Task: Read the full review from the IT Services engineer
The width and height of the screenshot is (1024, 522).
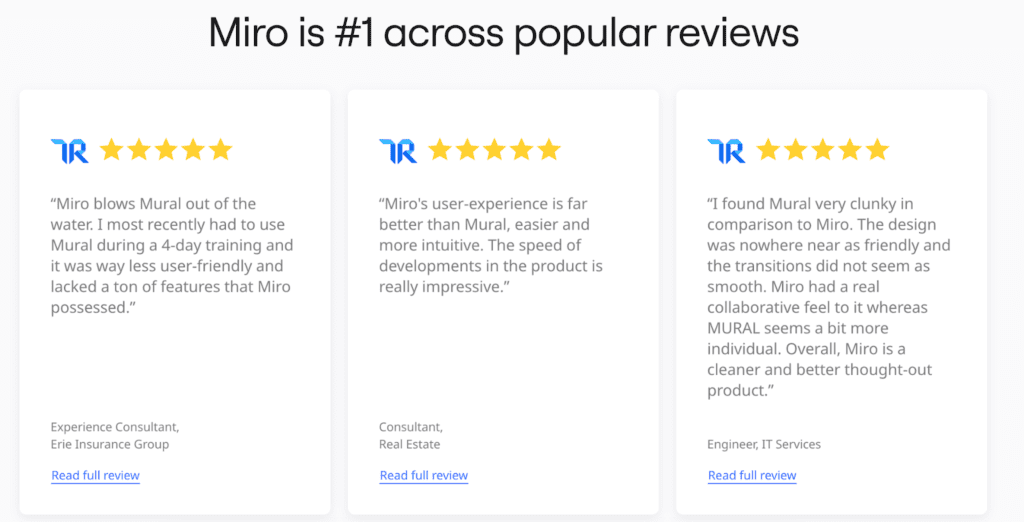Action: click(x=752, y=476)
